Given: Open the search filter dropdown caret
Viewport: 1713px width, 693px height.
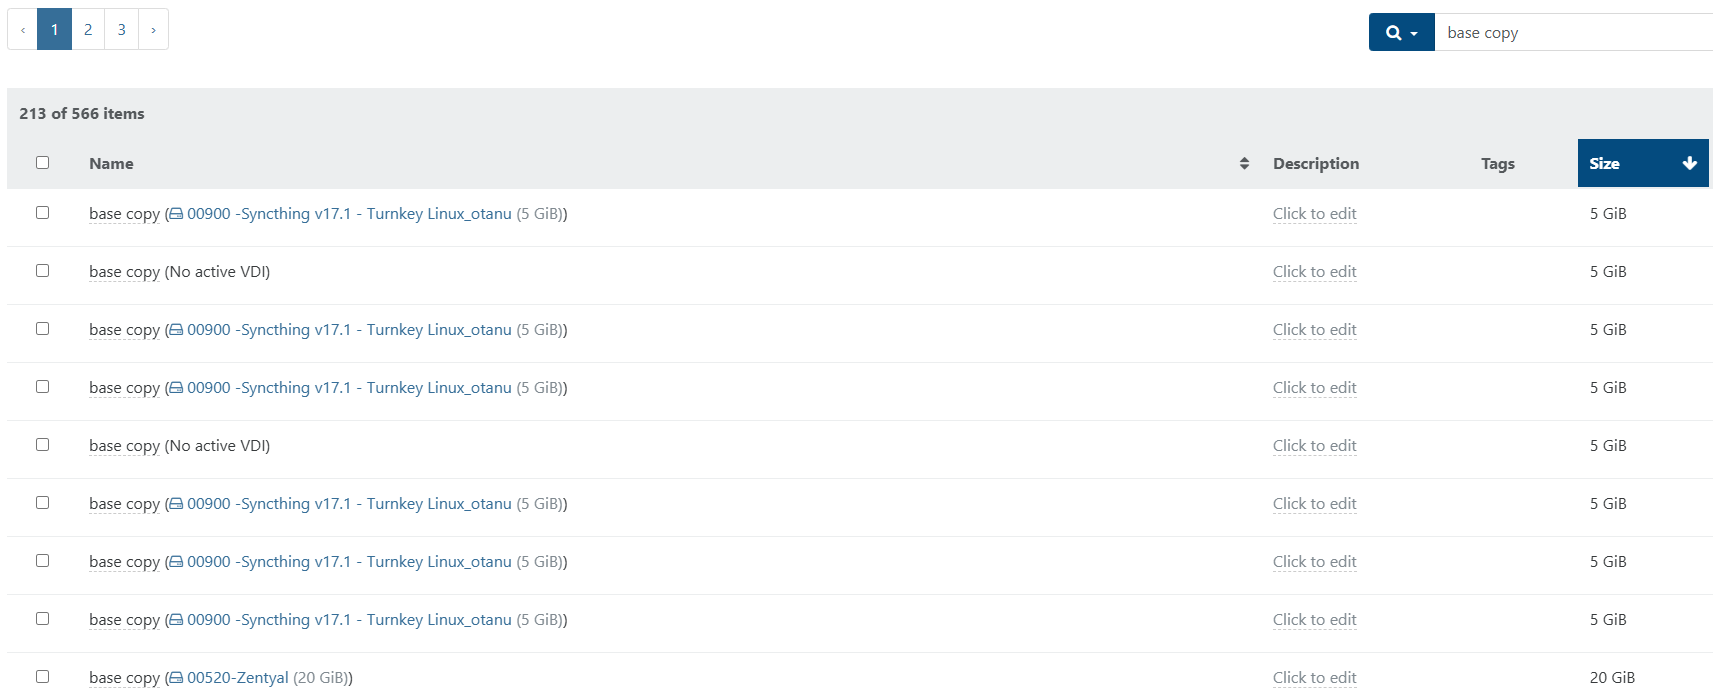Looking at the screenshot, I should (x=1414, y=34).
